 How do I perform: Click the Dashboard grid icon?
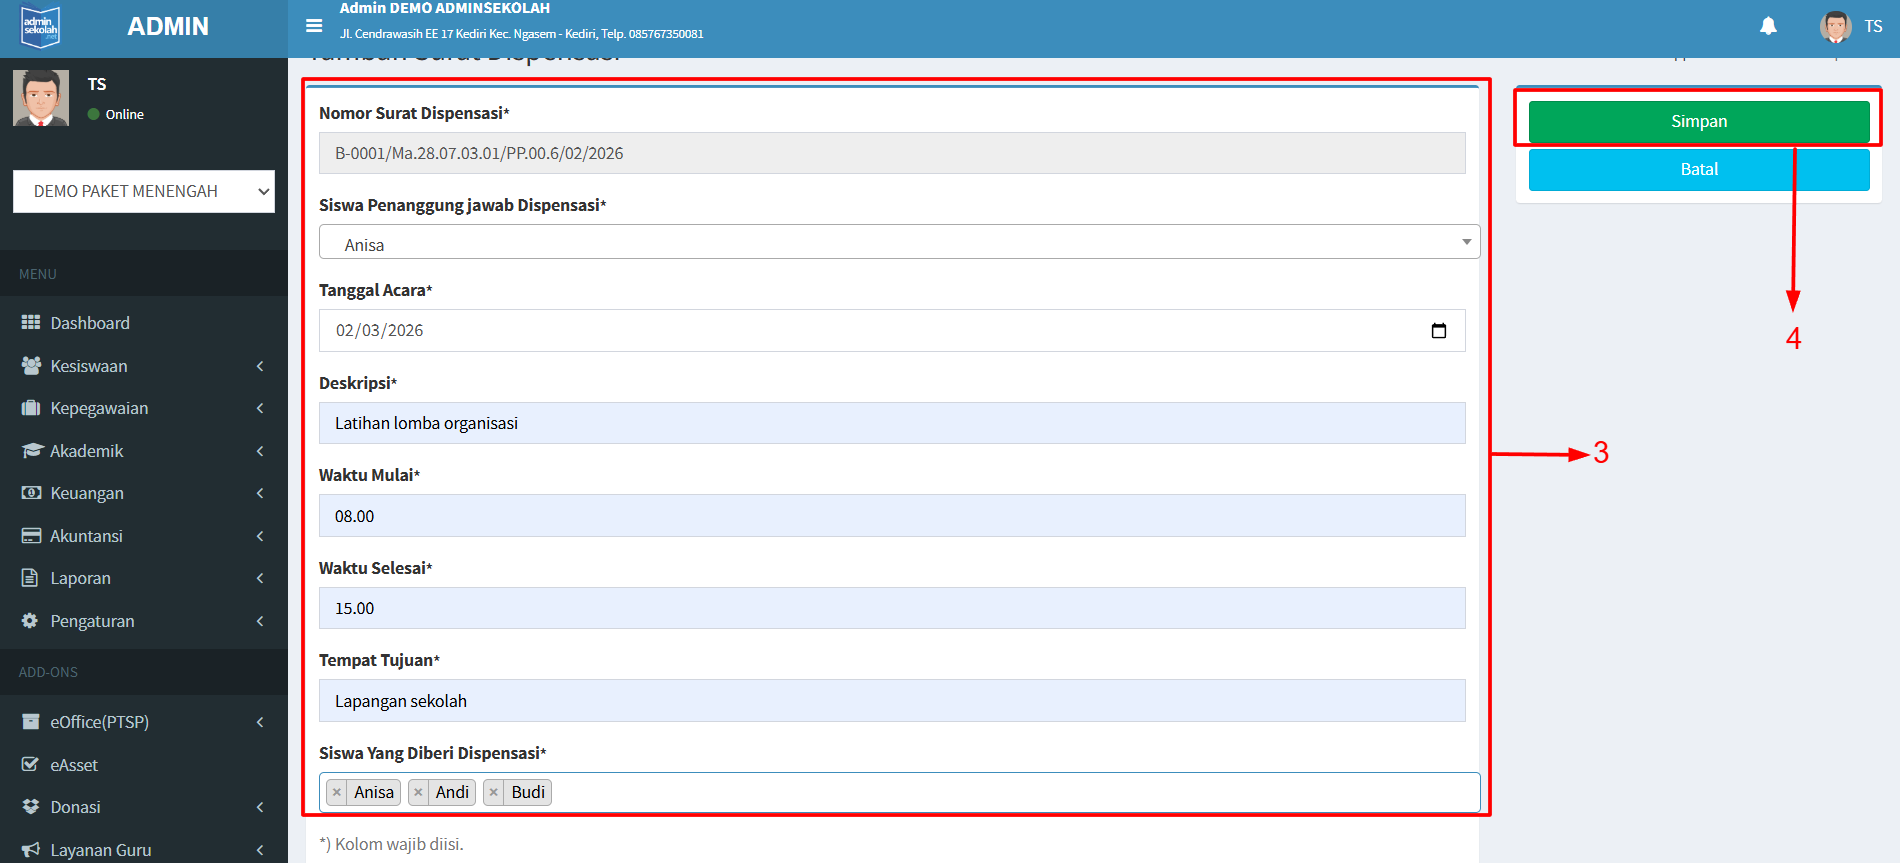[31, 323]
